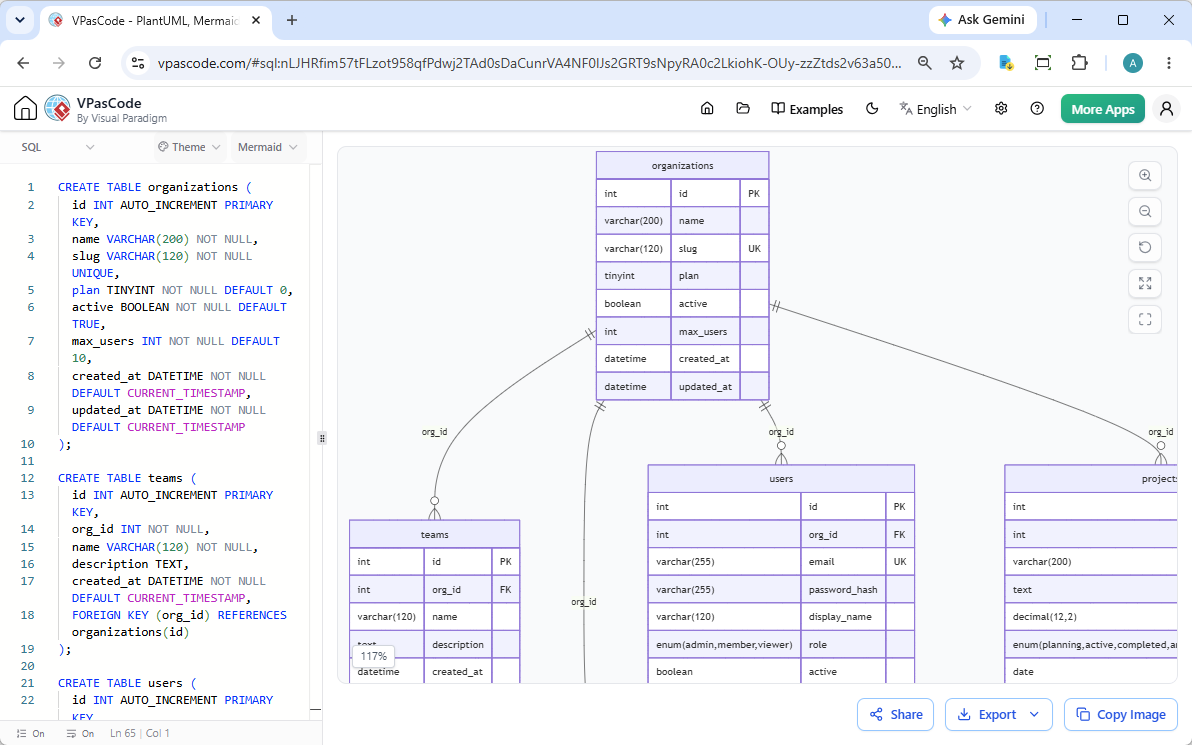Screen dimensions: 1192x745
Task: Go back with browser back arrow
Action: [x=24, y=63]
